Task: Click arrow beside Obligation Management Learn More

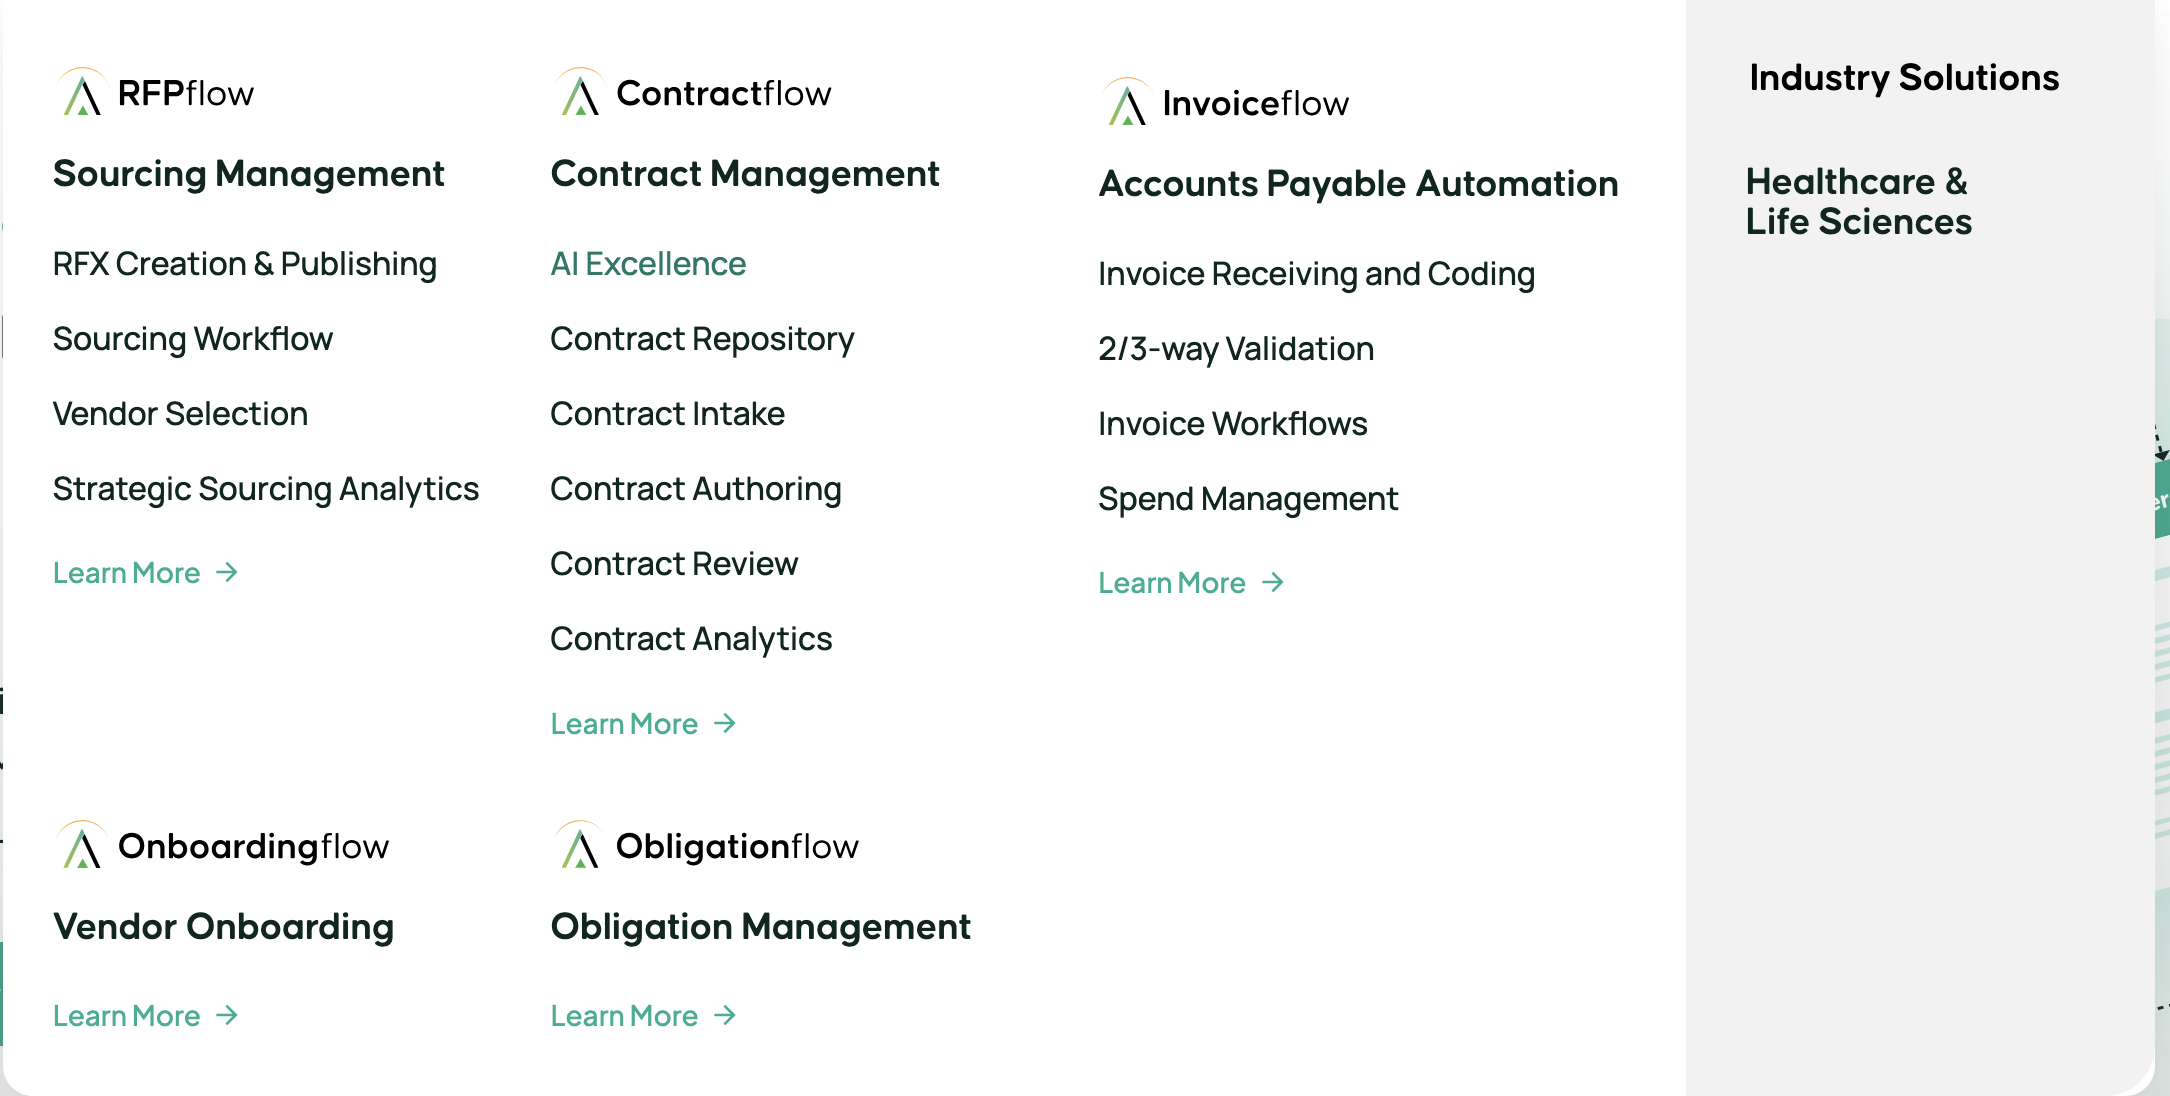Action: pyautogui.click(x=726, y=1016)
